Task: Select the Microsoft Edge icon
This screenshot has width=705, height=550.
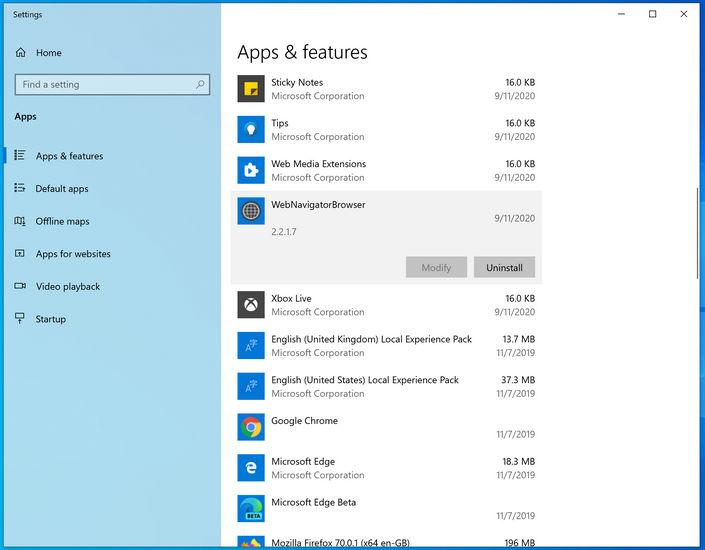Action: 251,468
